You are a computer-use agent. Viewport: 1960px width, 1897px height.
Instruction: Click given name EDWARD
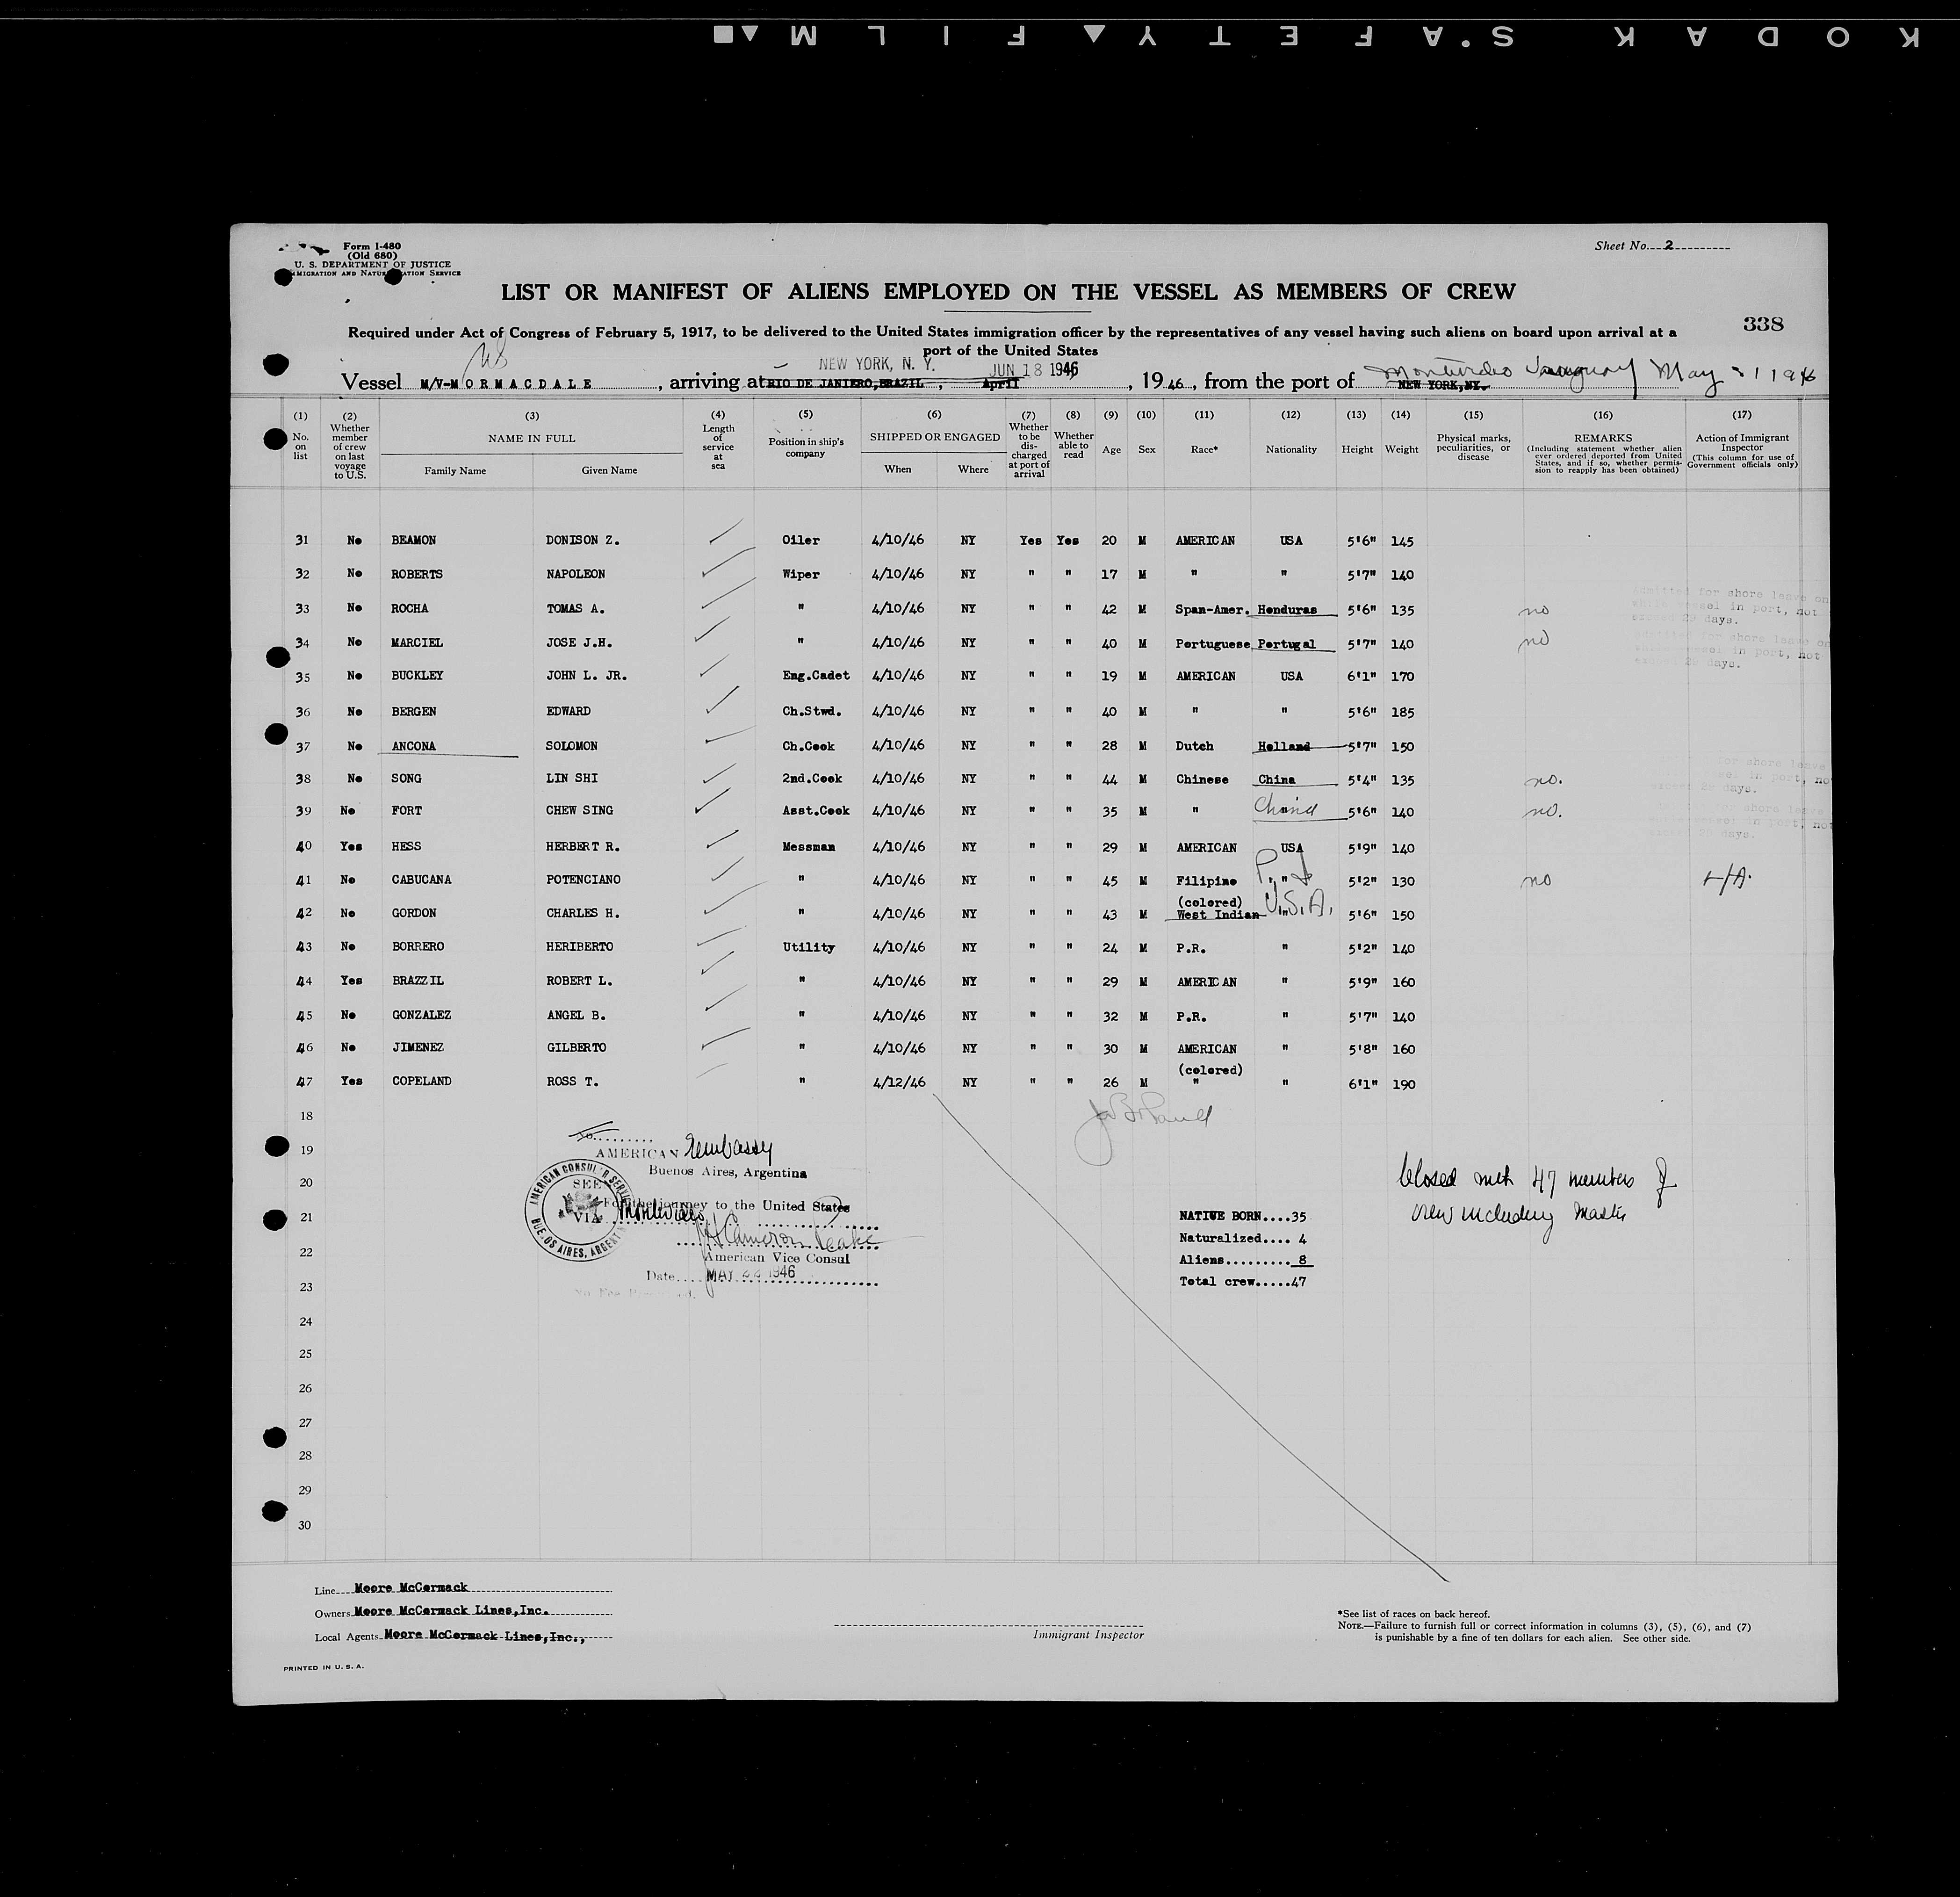[x=568, y=711]
